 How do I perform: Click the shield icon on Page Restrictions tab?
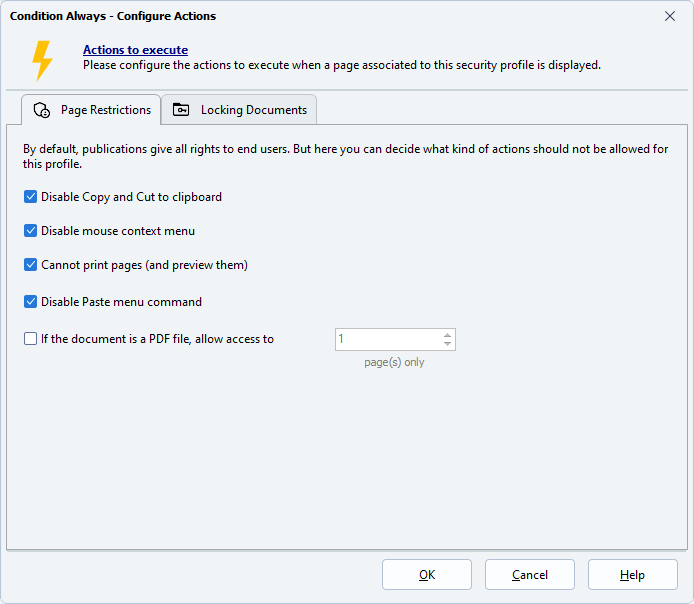42,110
